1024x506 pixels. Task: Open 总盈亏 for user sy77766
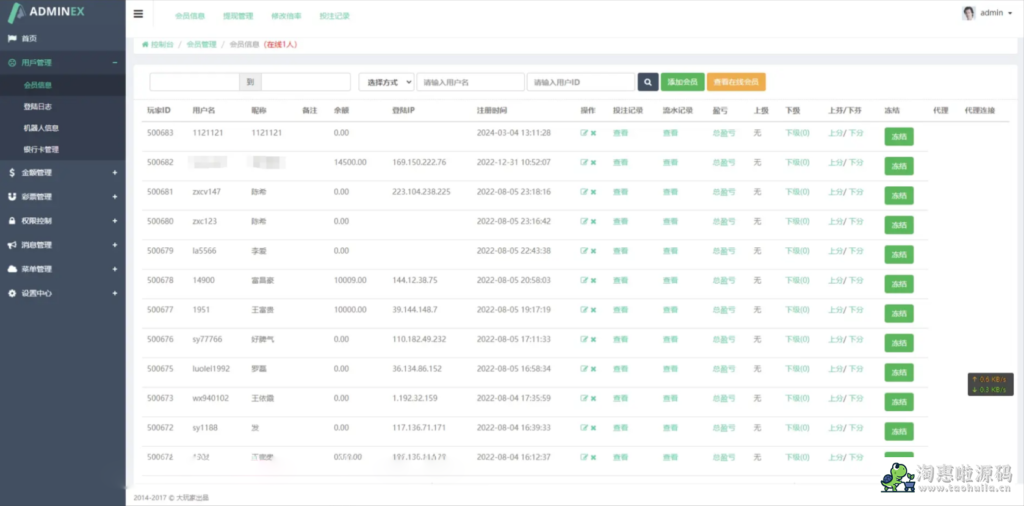(x=724, y=340)
